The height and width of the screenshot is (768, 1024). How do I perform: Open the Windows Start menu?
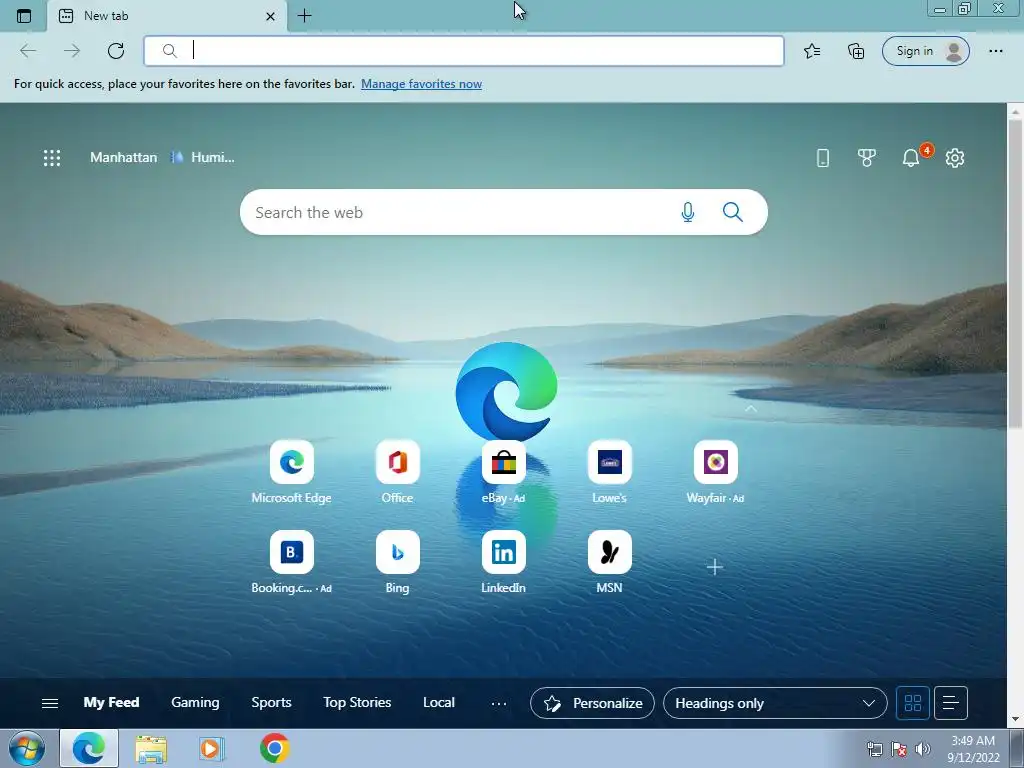click(26, 748)
